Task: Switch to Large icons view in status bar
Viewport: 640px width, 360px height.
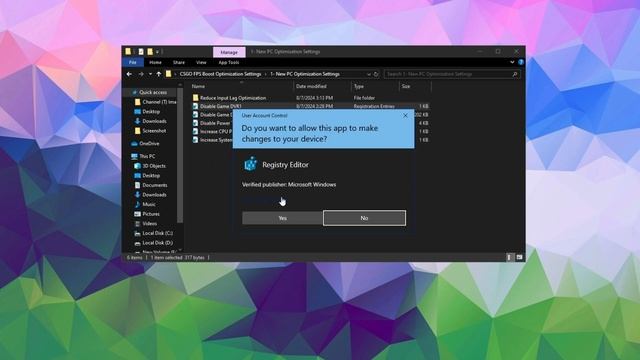Action: [x=519, y=258]
